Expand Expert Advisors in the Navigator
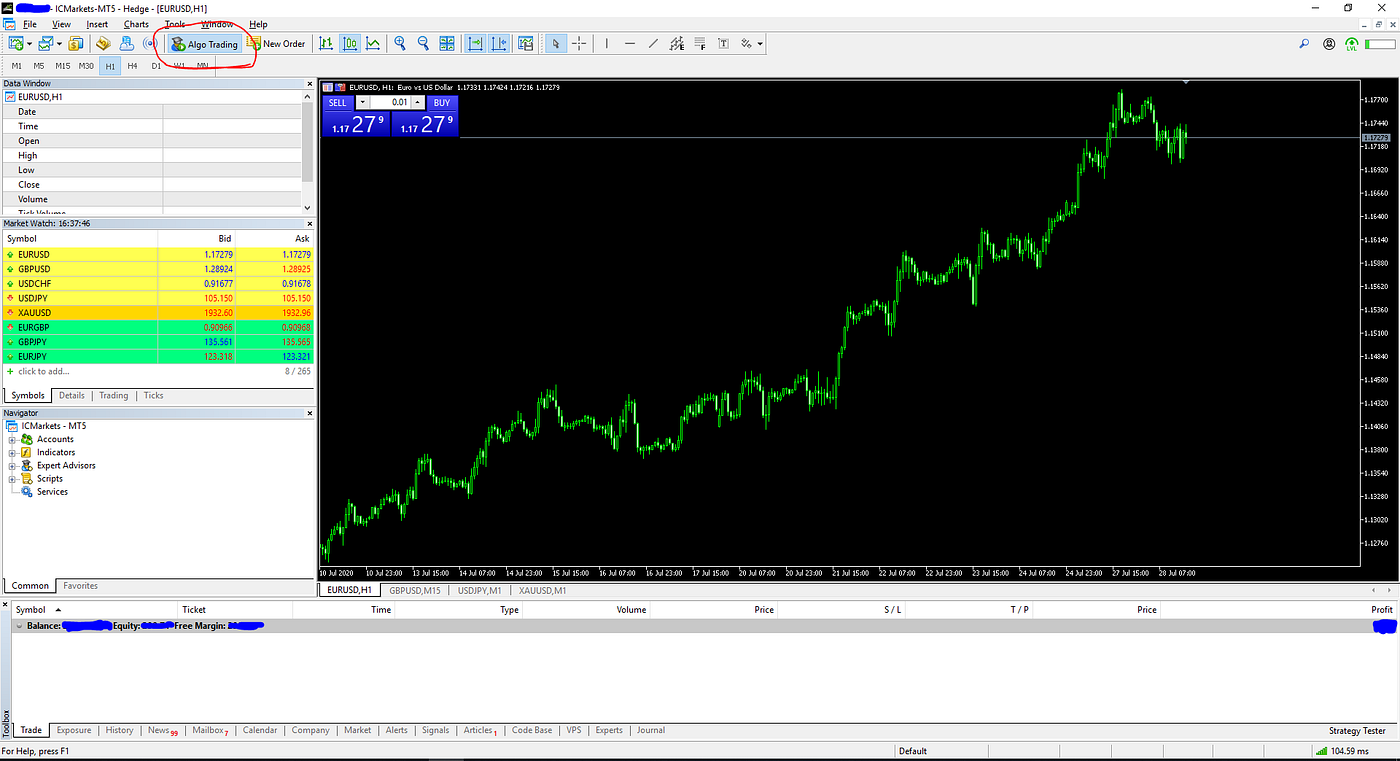 [x=10, y=465]
